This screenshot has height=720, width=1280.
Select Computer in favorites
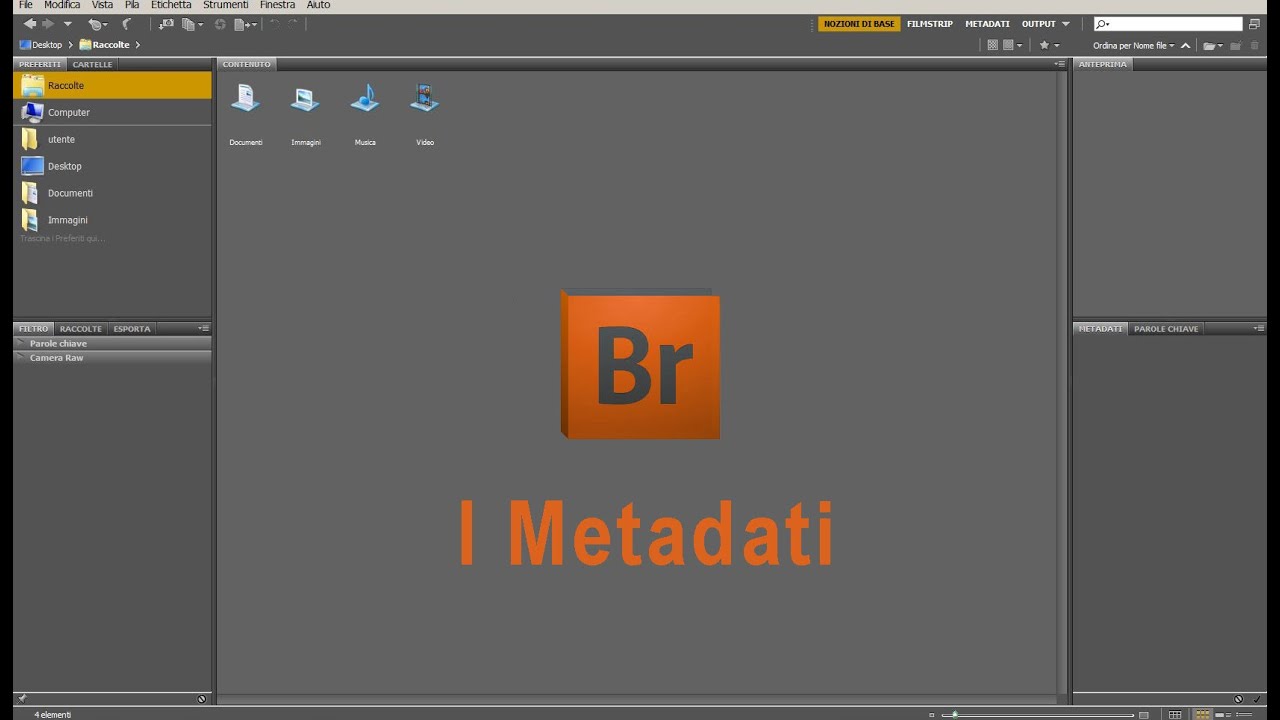pyautogui.click(x=113, y=112)
